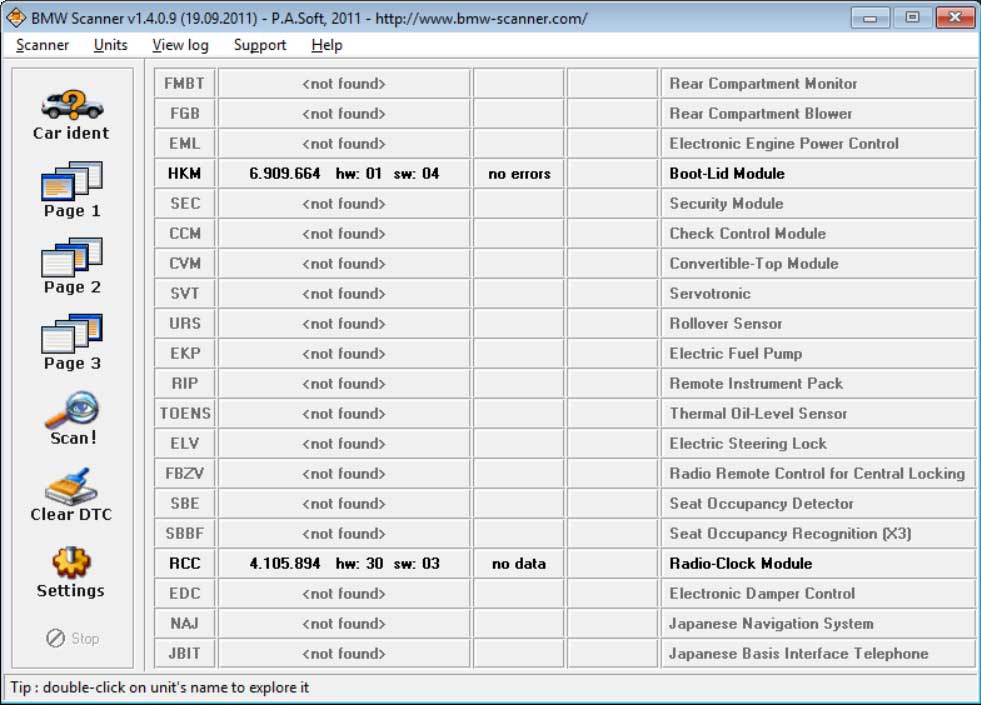Viewport: 981px width, 705px height.
Task: Switch to the Page 1 view
Action: 70,190
